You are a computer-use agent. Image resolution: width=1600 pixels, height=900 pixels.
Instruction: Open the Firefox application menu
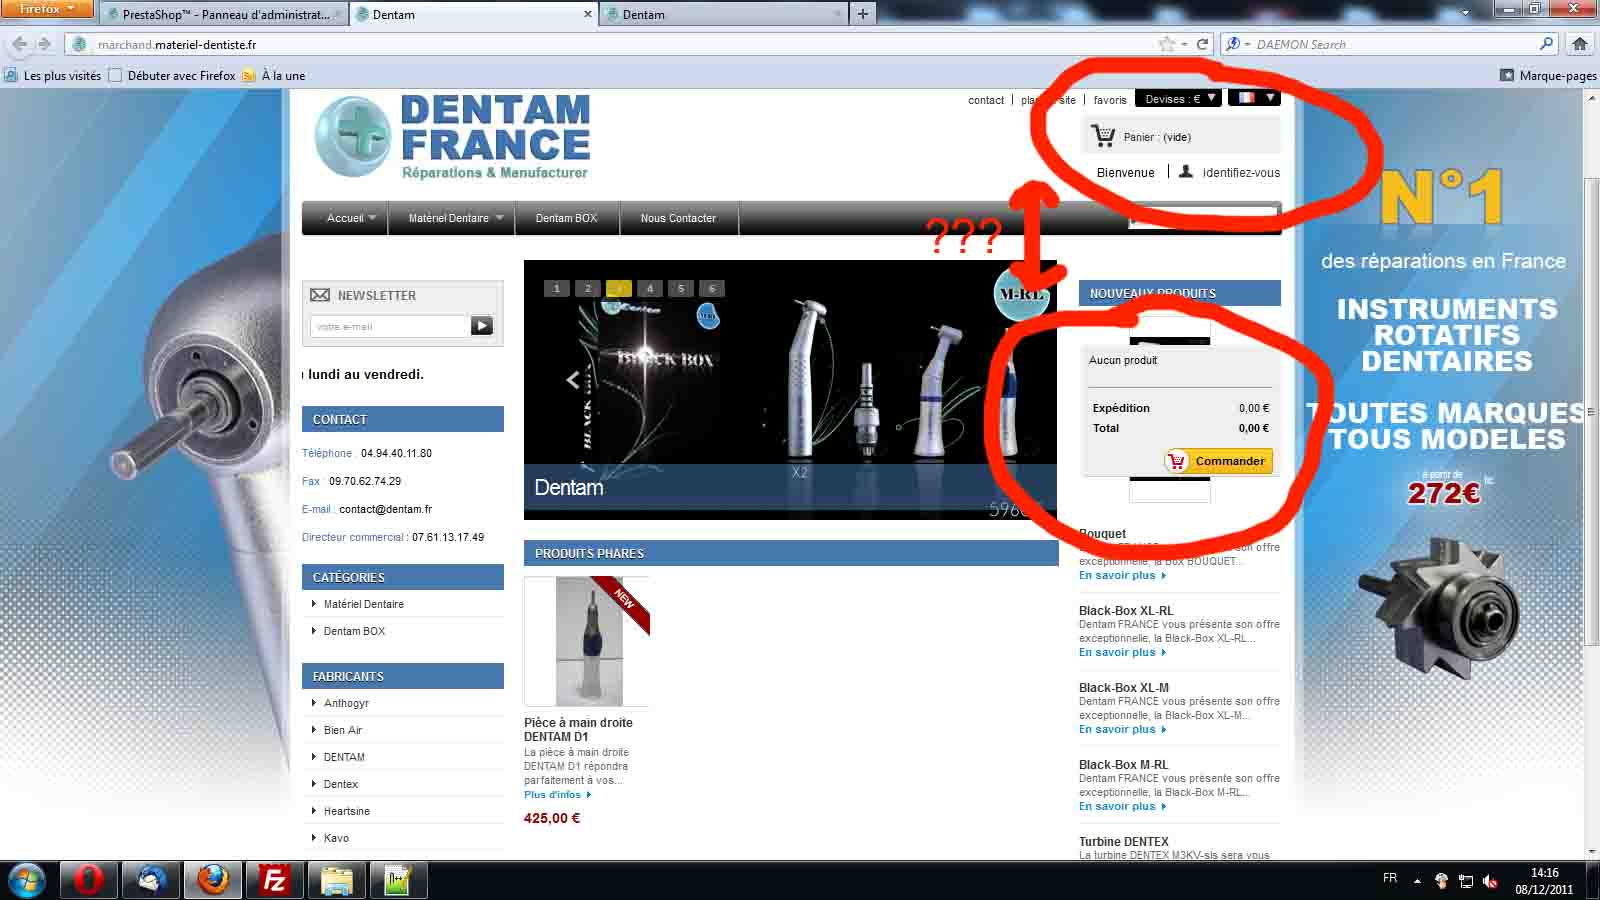tap(46, 9)
